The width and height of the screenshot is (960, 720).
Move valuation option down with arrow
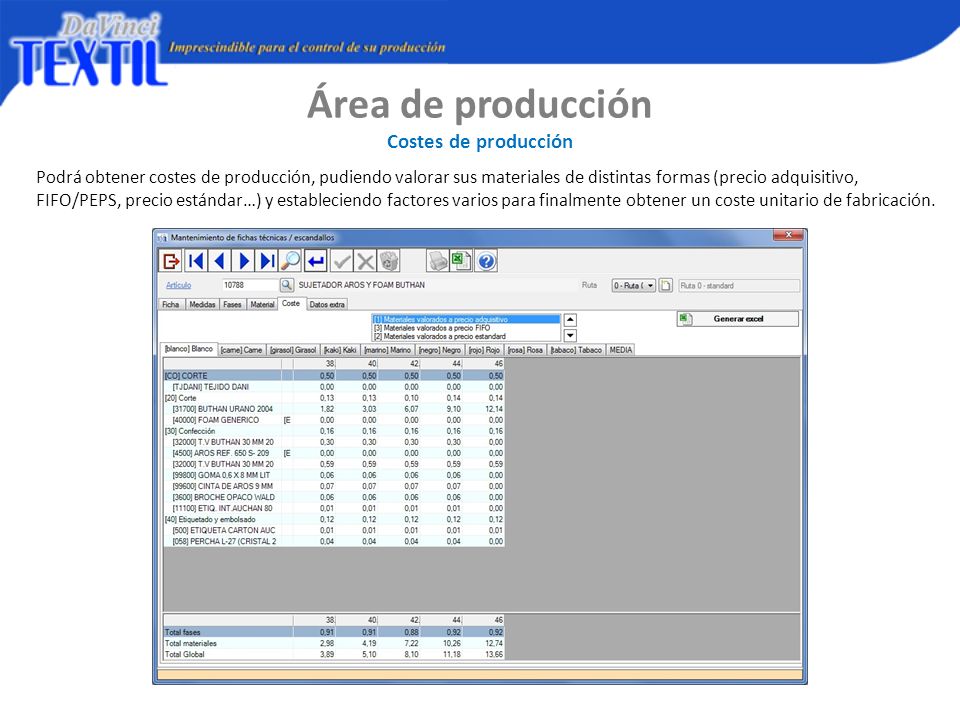pos(570,335)
